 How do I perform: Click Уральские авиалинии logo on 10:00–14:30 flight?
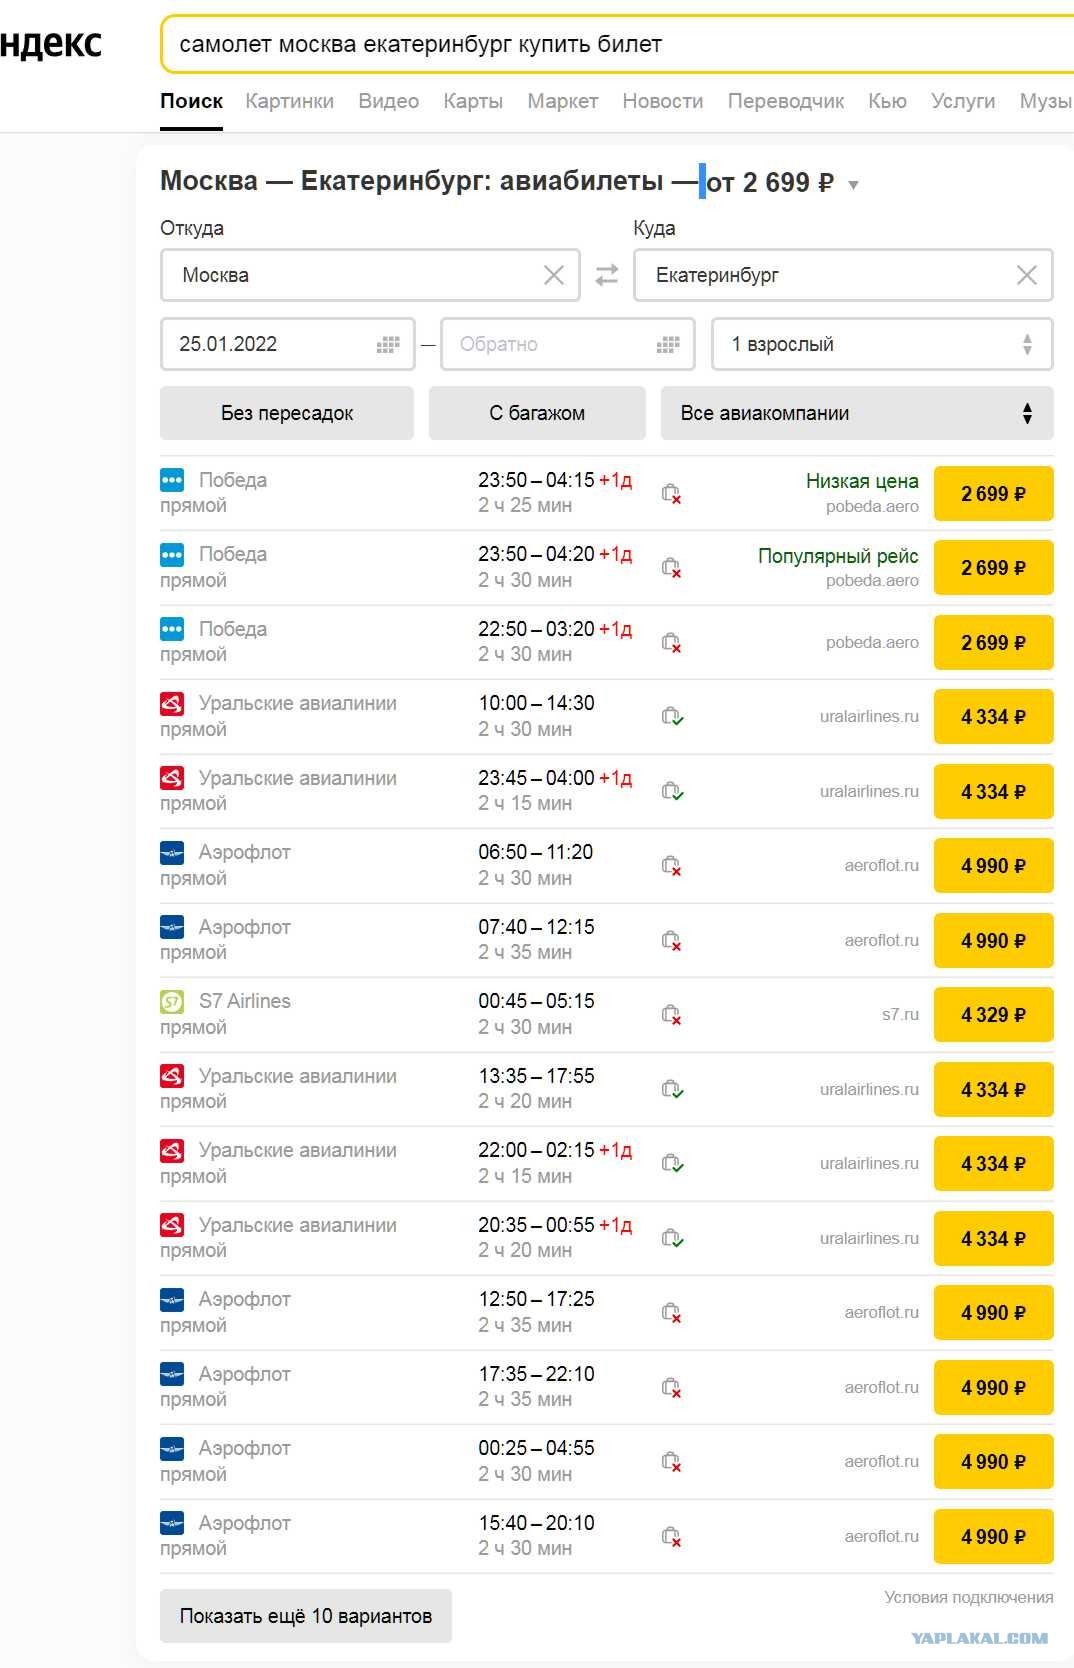[172, 704]
